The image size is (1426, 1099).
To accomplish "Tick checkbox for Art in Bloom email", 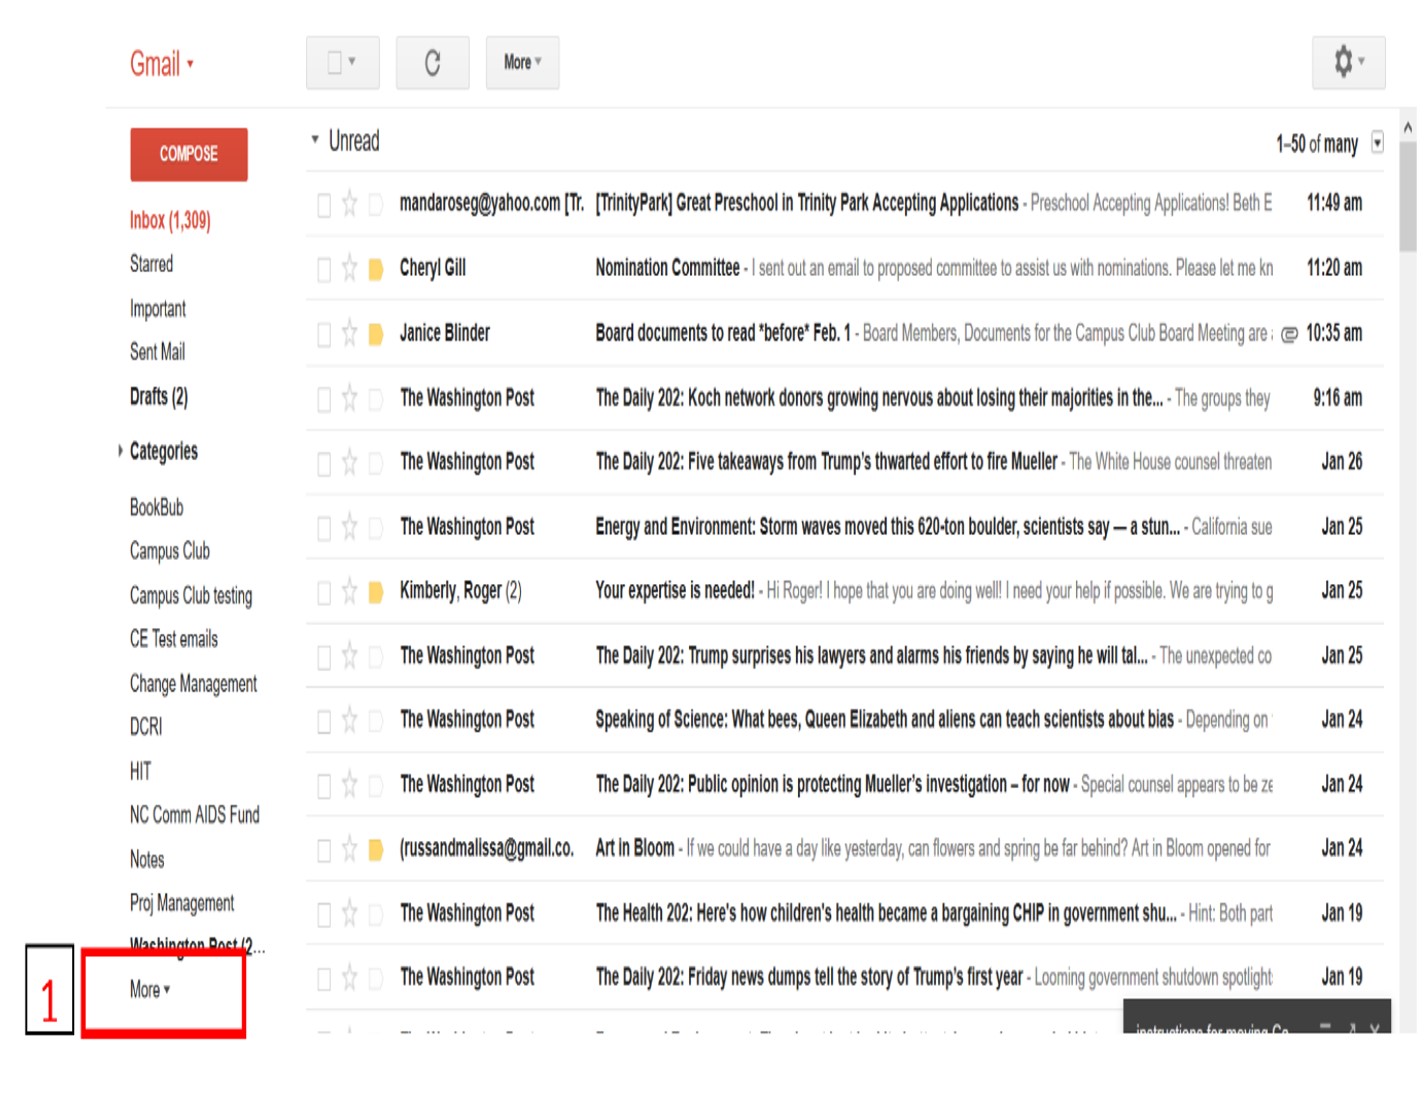I will pos(324,850).
